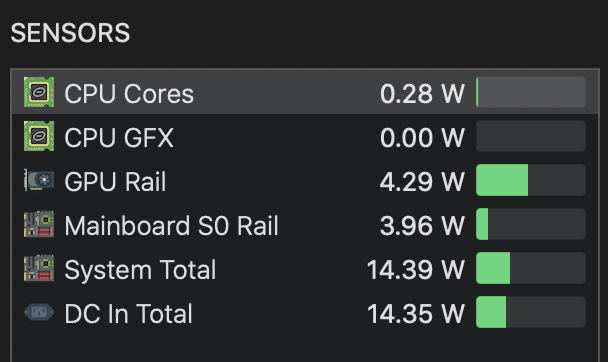The width and height of the screenshot is (608, 362).
Task: Click the System Total motherboard icon
Action: (39, 268)
